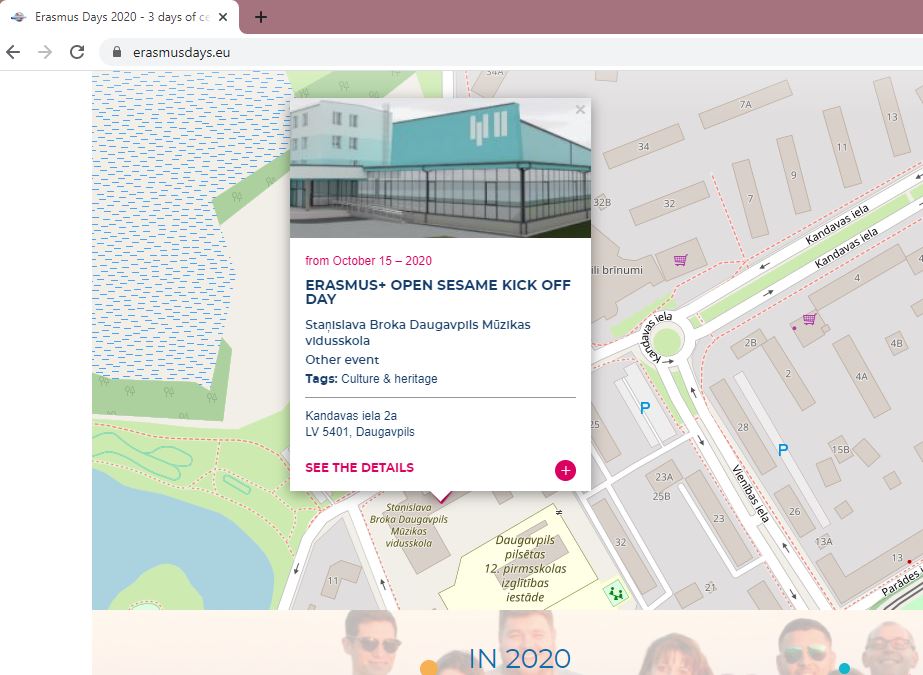
Task: Select 'from October 15 – 2020' date text
Action: point(368,261)
